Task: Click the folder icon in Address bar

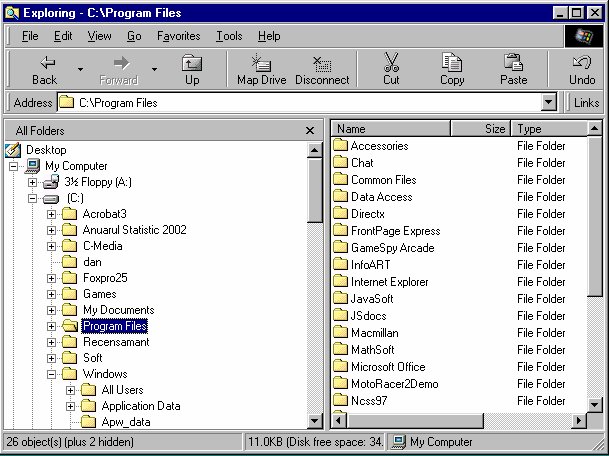Action: click(x=66, y=103)
